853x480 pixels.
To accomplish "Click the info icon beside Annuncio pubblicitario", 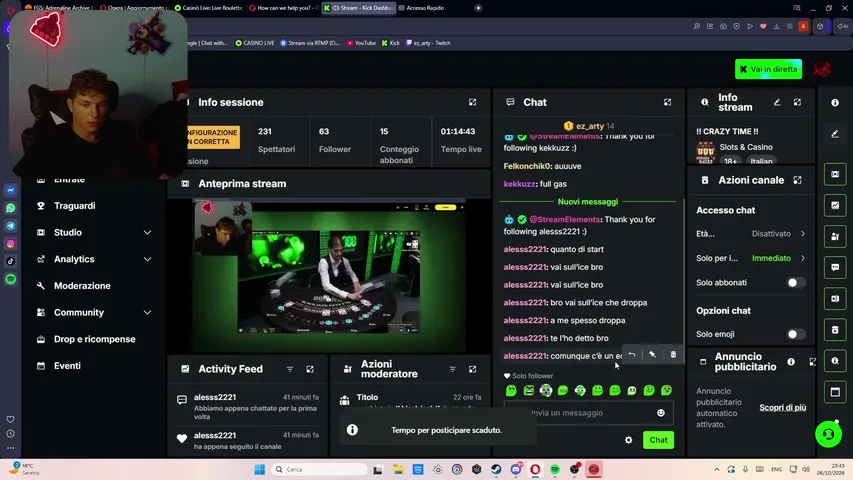I will tap(791, 361).
